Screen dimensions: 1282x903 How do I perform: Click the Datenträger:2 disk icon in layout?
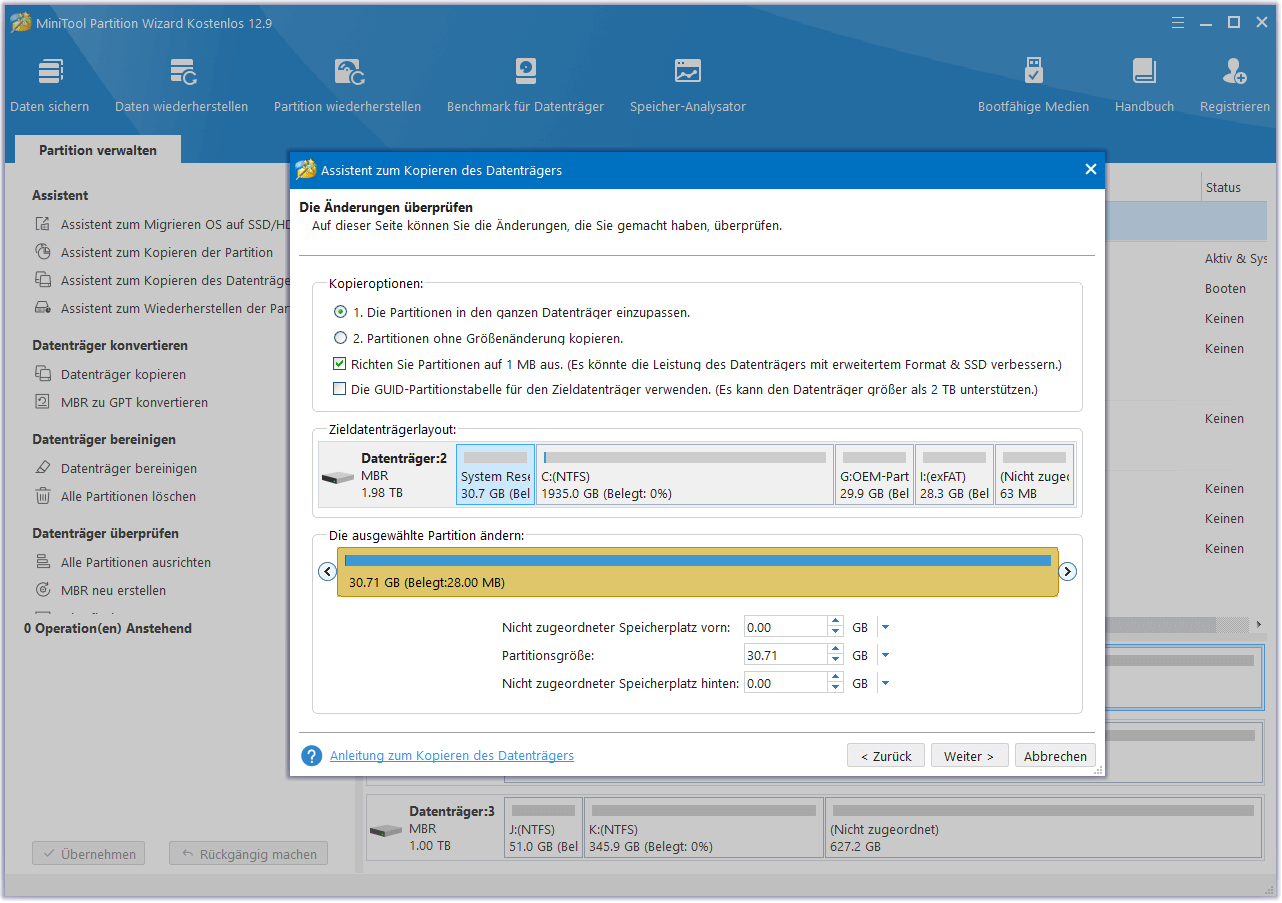[338, 477]
